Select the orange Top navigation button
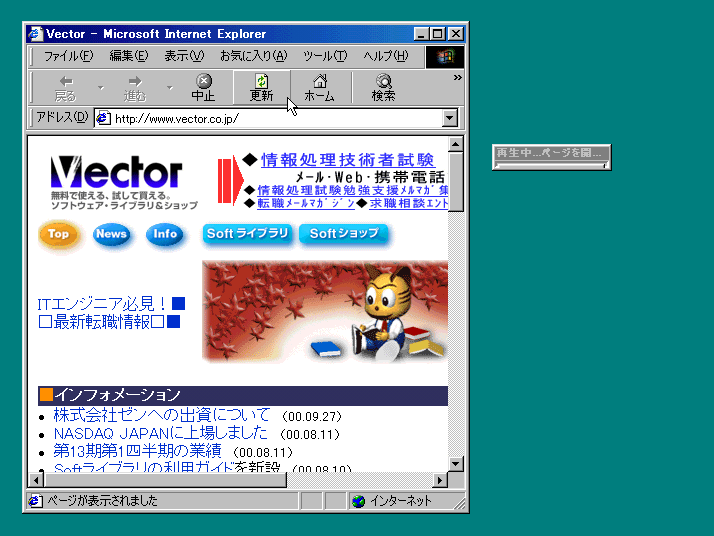This screenshot has height=536, width=714. (x=59, y=235)
